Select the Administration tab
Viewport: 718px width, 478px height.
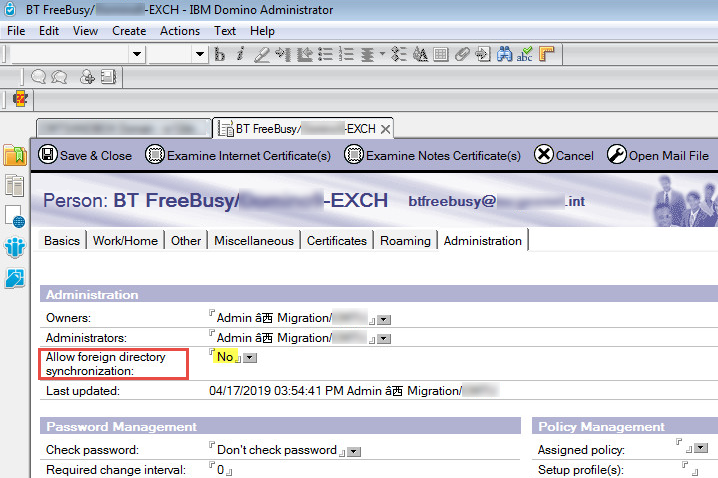pos(483,240)
